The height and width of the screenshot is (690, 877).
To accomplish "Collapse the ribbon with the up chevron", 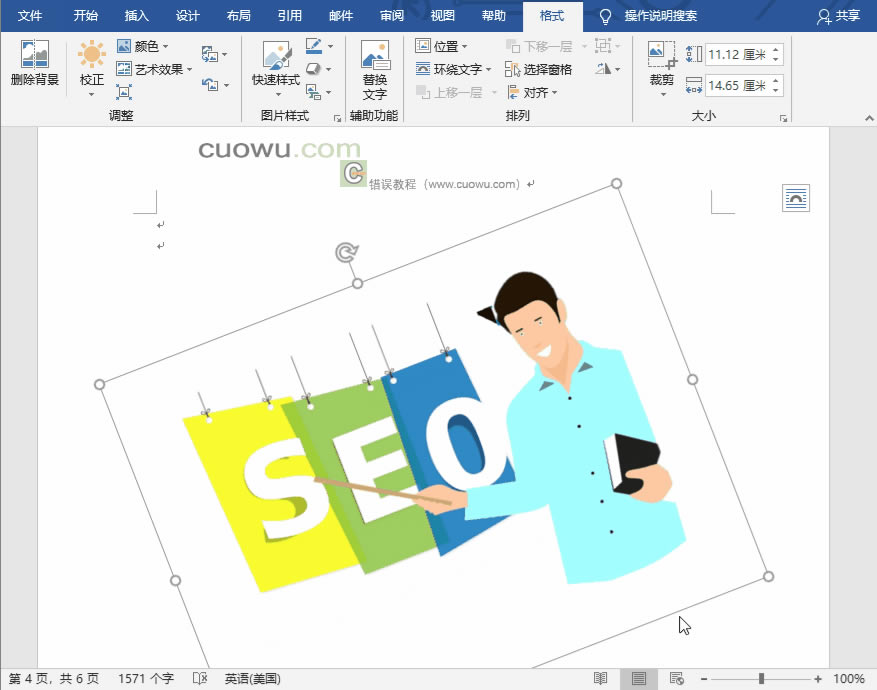I will click(869, 118).
